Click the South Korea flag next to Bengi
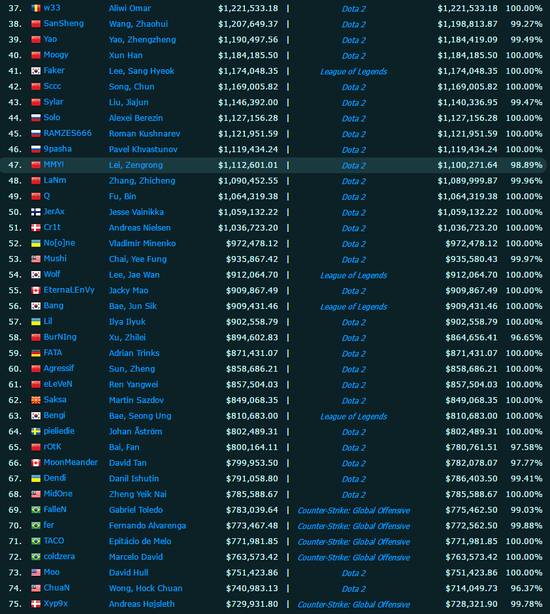 [36, 415]
